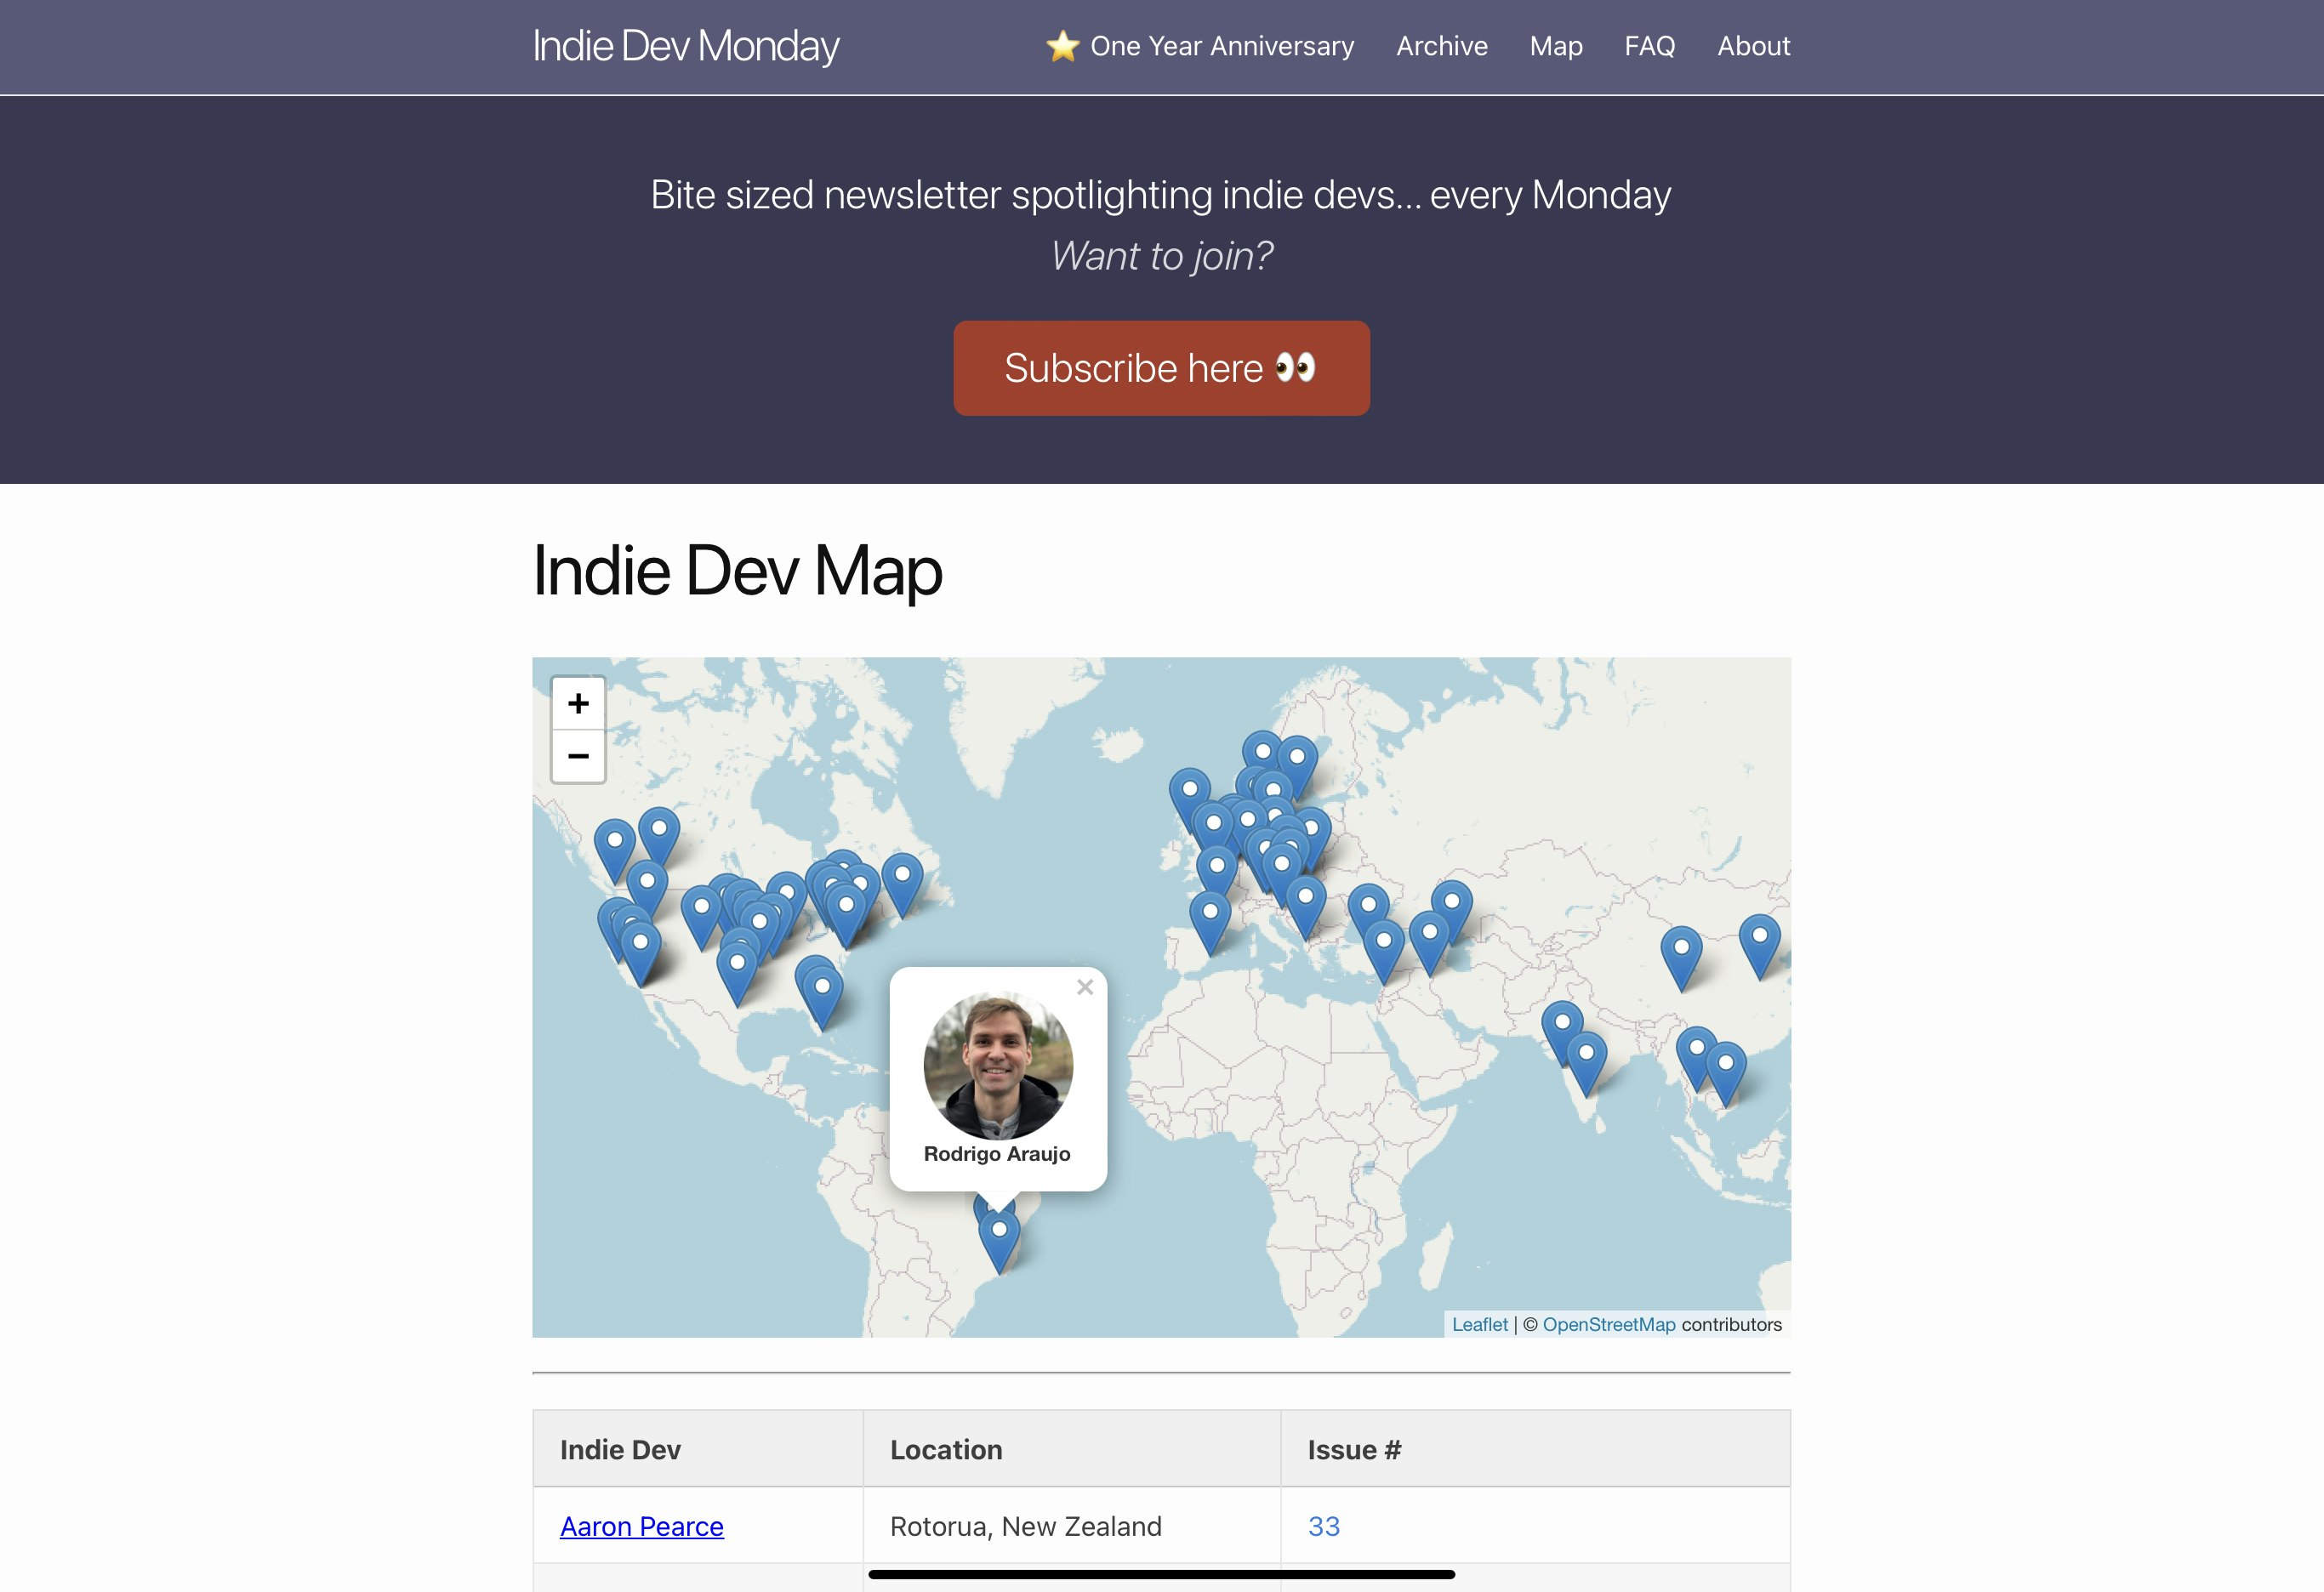Open issue 33 link
Screen dimensions: 2324x1592
click(x=1323, y=1526)
